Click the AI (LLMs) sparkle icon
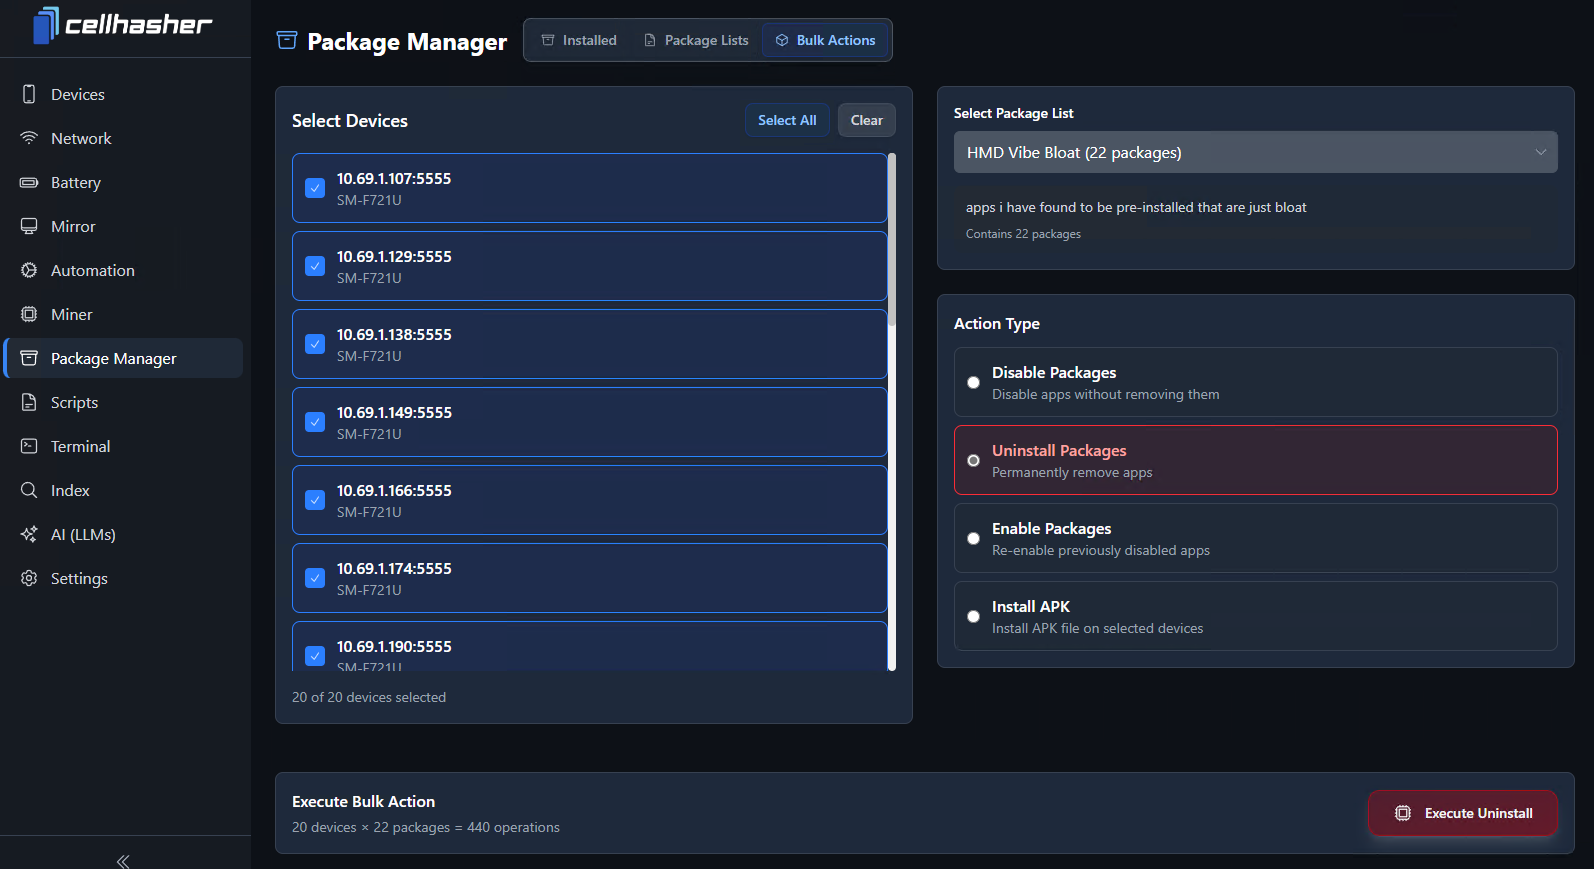This screenshot has width=1594, height=869. coord(29,534)
